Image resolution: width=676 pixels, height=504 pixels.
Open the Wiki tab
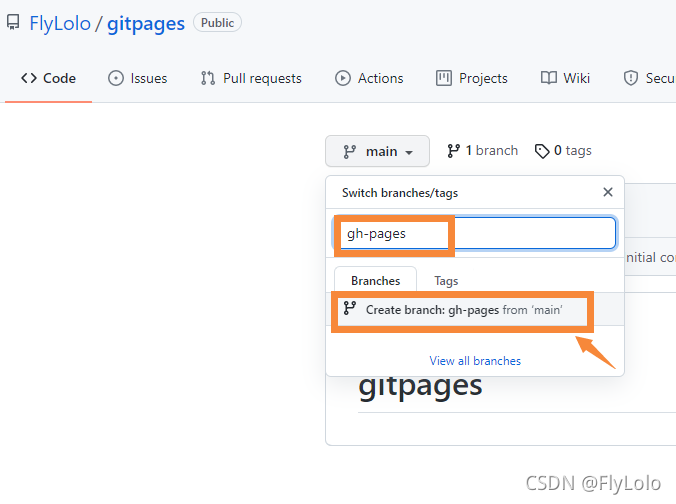(x=565, y=78)
